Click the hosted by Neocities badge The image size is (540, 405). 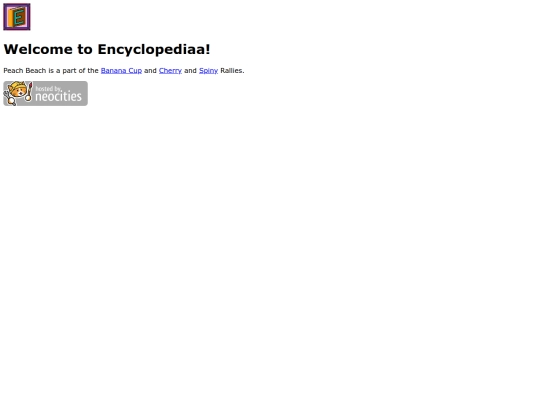(45, 93)
